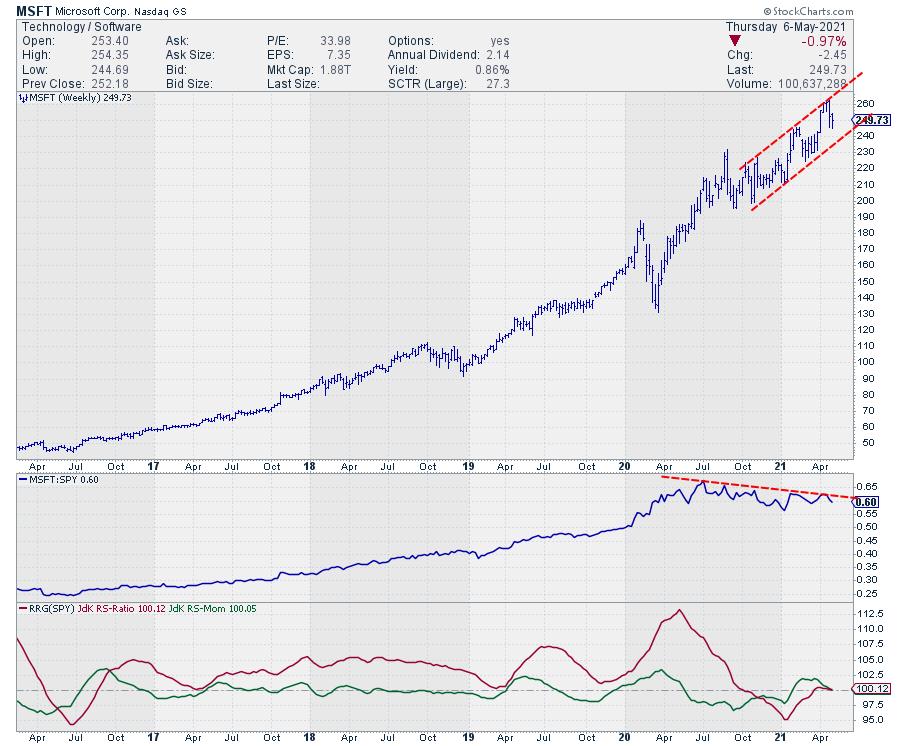Click the MSFT:SPY blue line legend marker
Screen dimensions: 900x746
pos(23,480)
